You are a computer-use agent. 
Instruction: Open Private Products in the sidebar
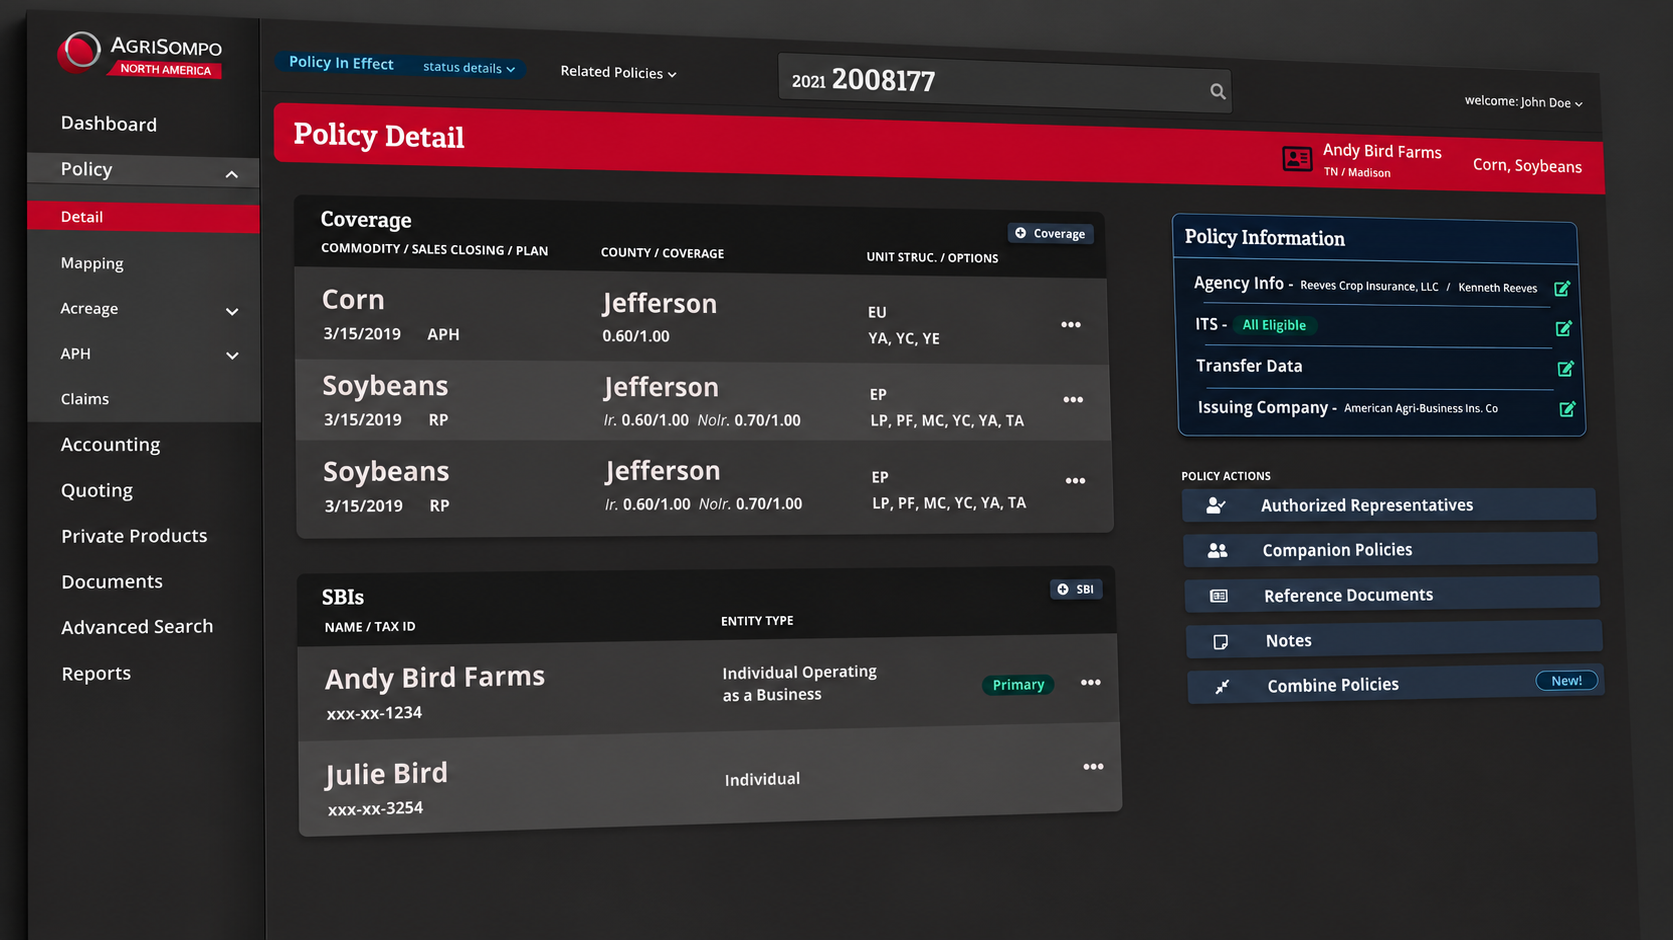pos(134,536)
